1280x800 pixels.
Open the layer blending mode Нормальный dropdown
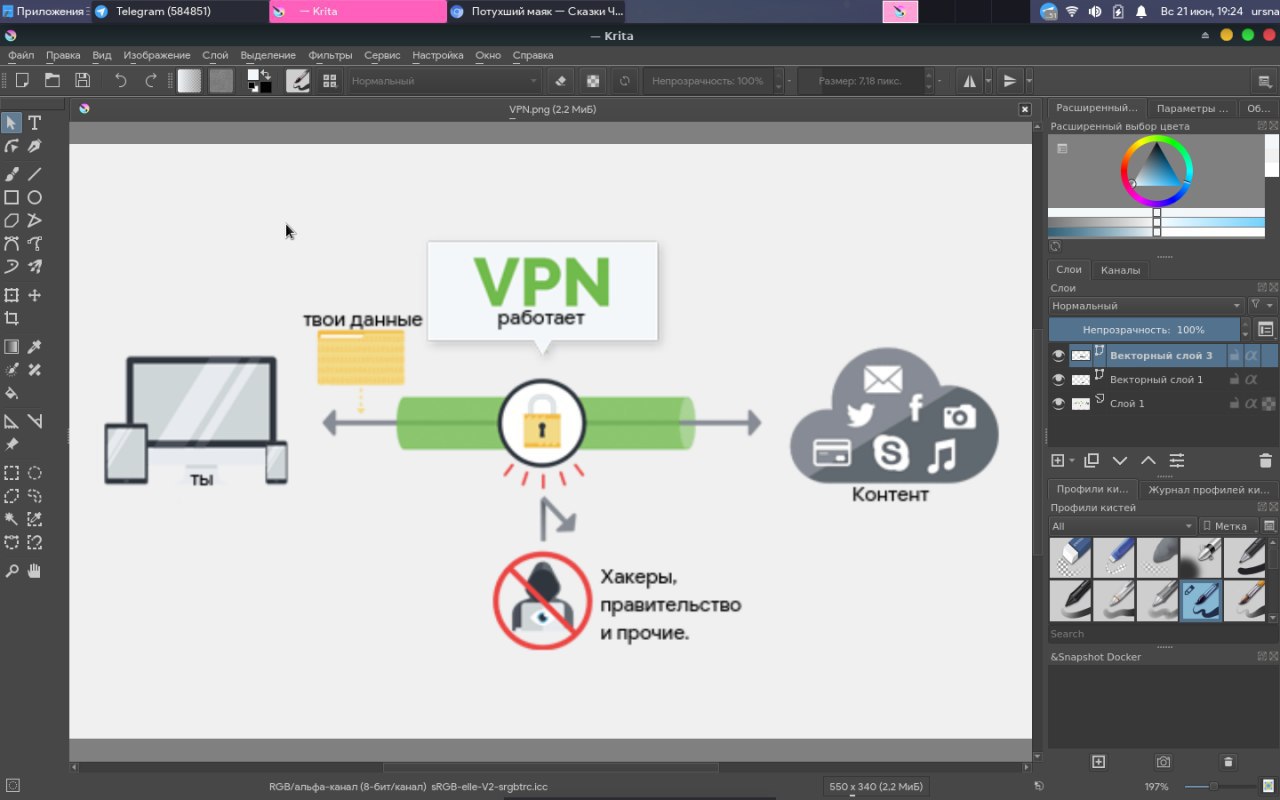click(x=1146, y=305)
